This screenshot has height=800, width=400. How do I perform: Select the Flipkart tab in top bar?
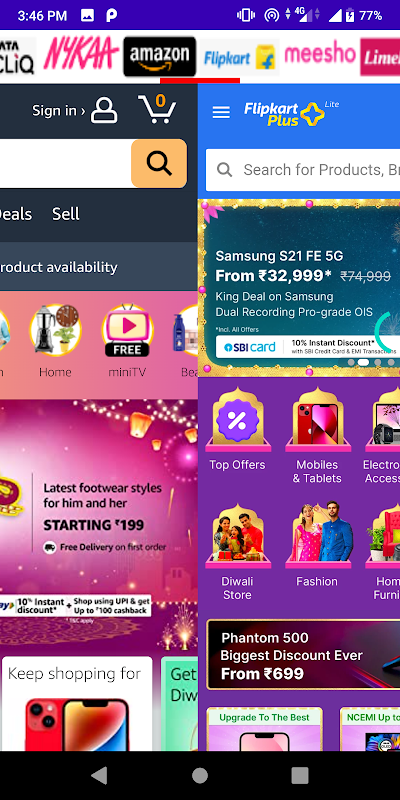pyautogui.click(x=239, y=57)
